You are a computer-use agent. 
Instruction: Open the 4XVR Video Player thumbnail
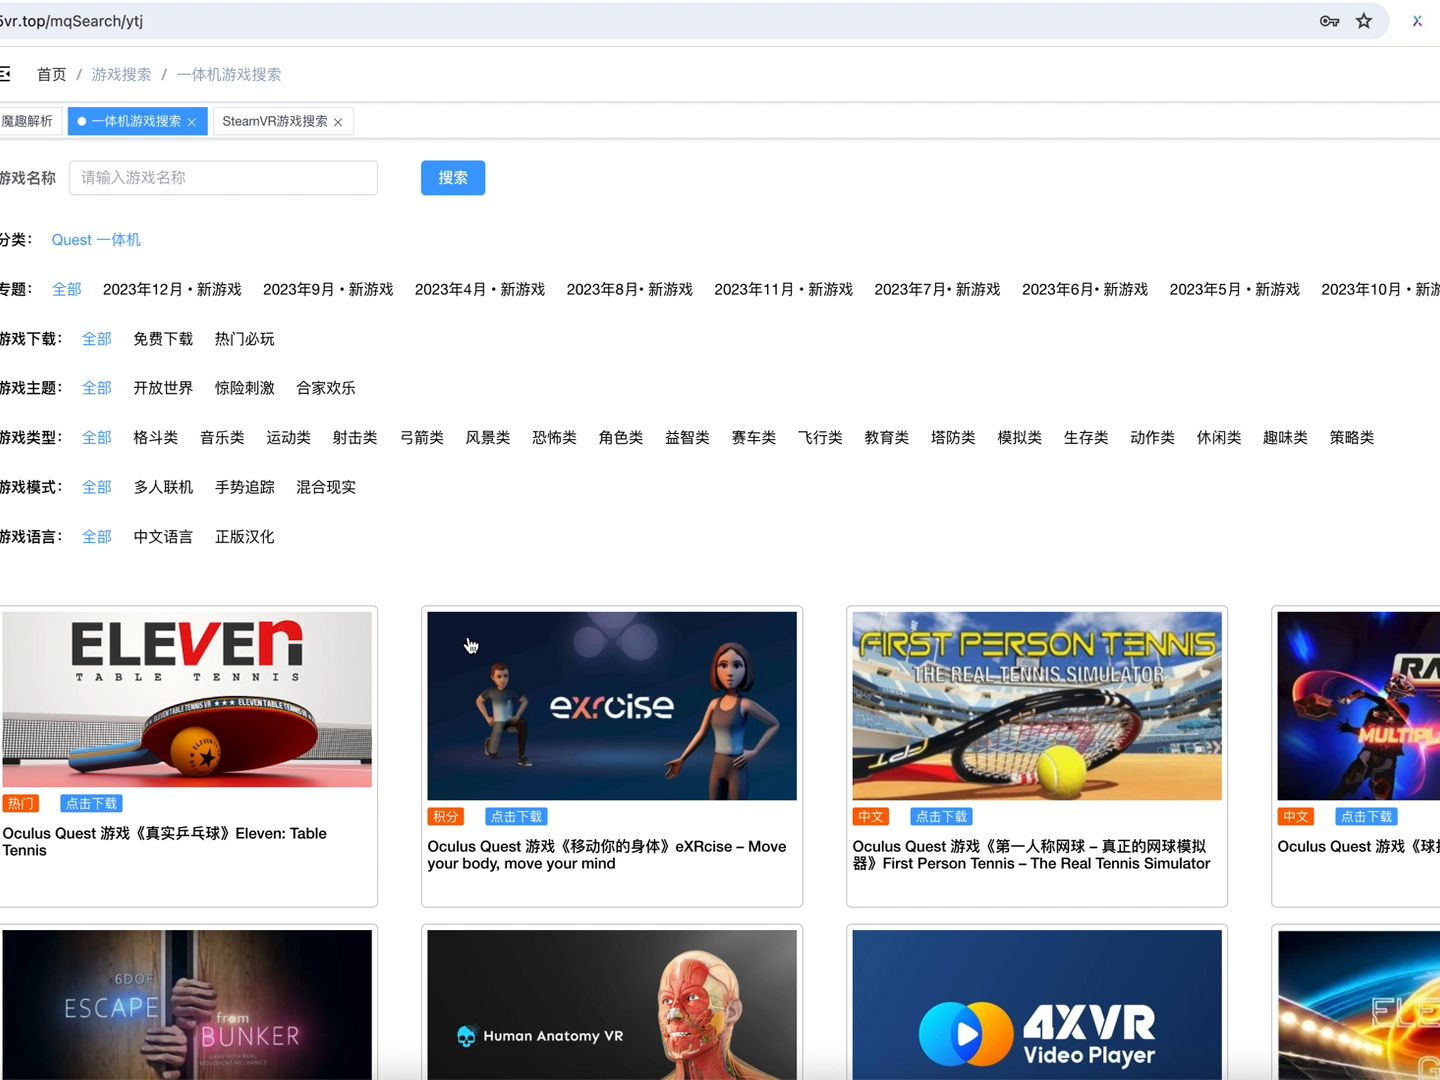tap(1037, 1005)
